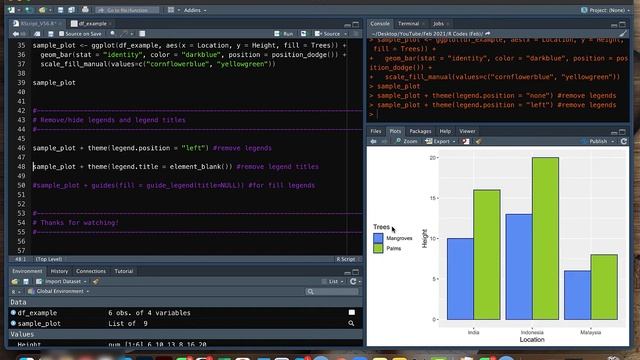Switch to the df_example editor tab

92,24
